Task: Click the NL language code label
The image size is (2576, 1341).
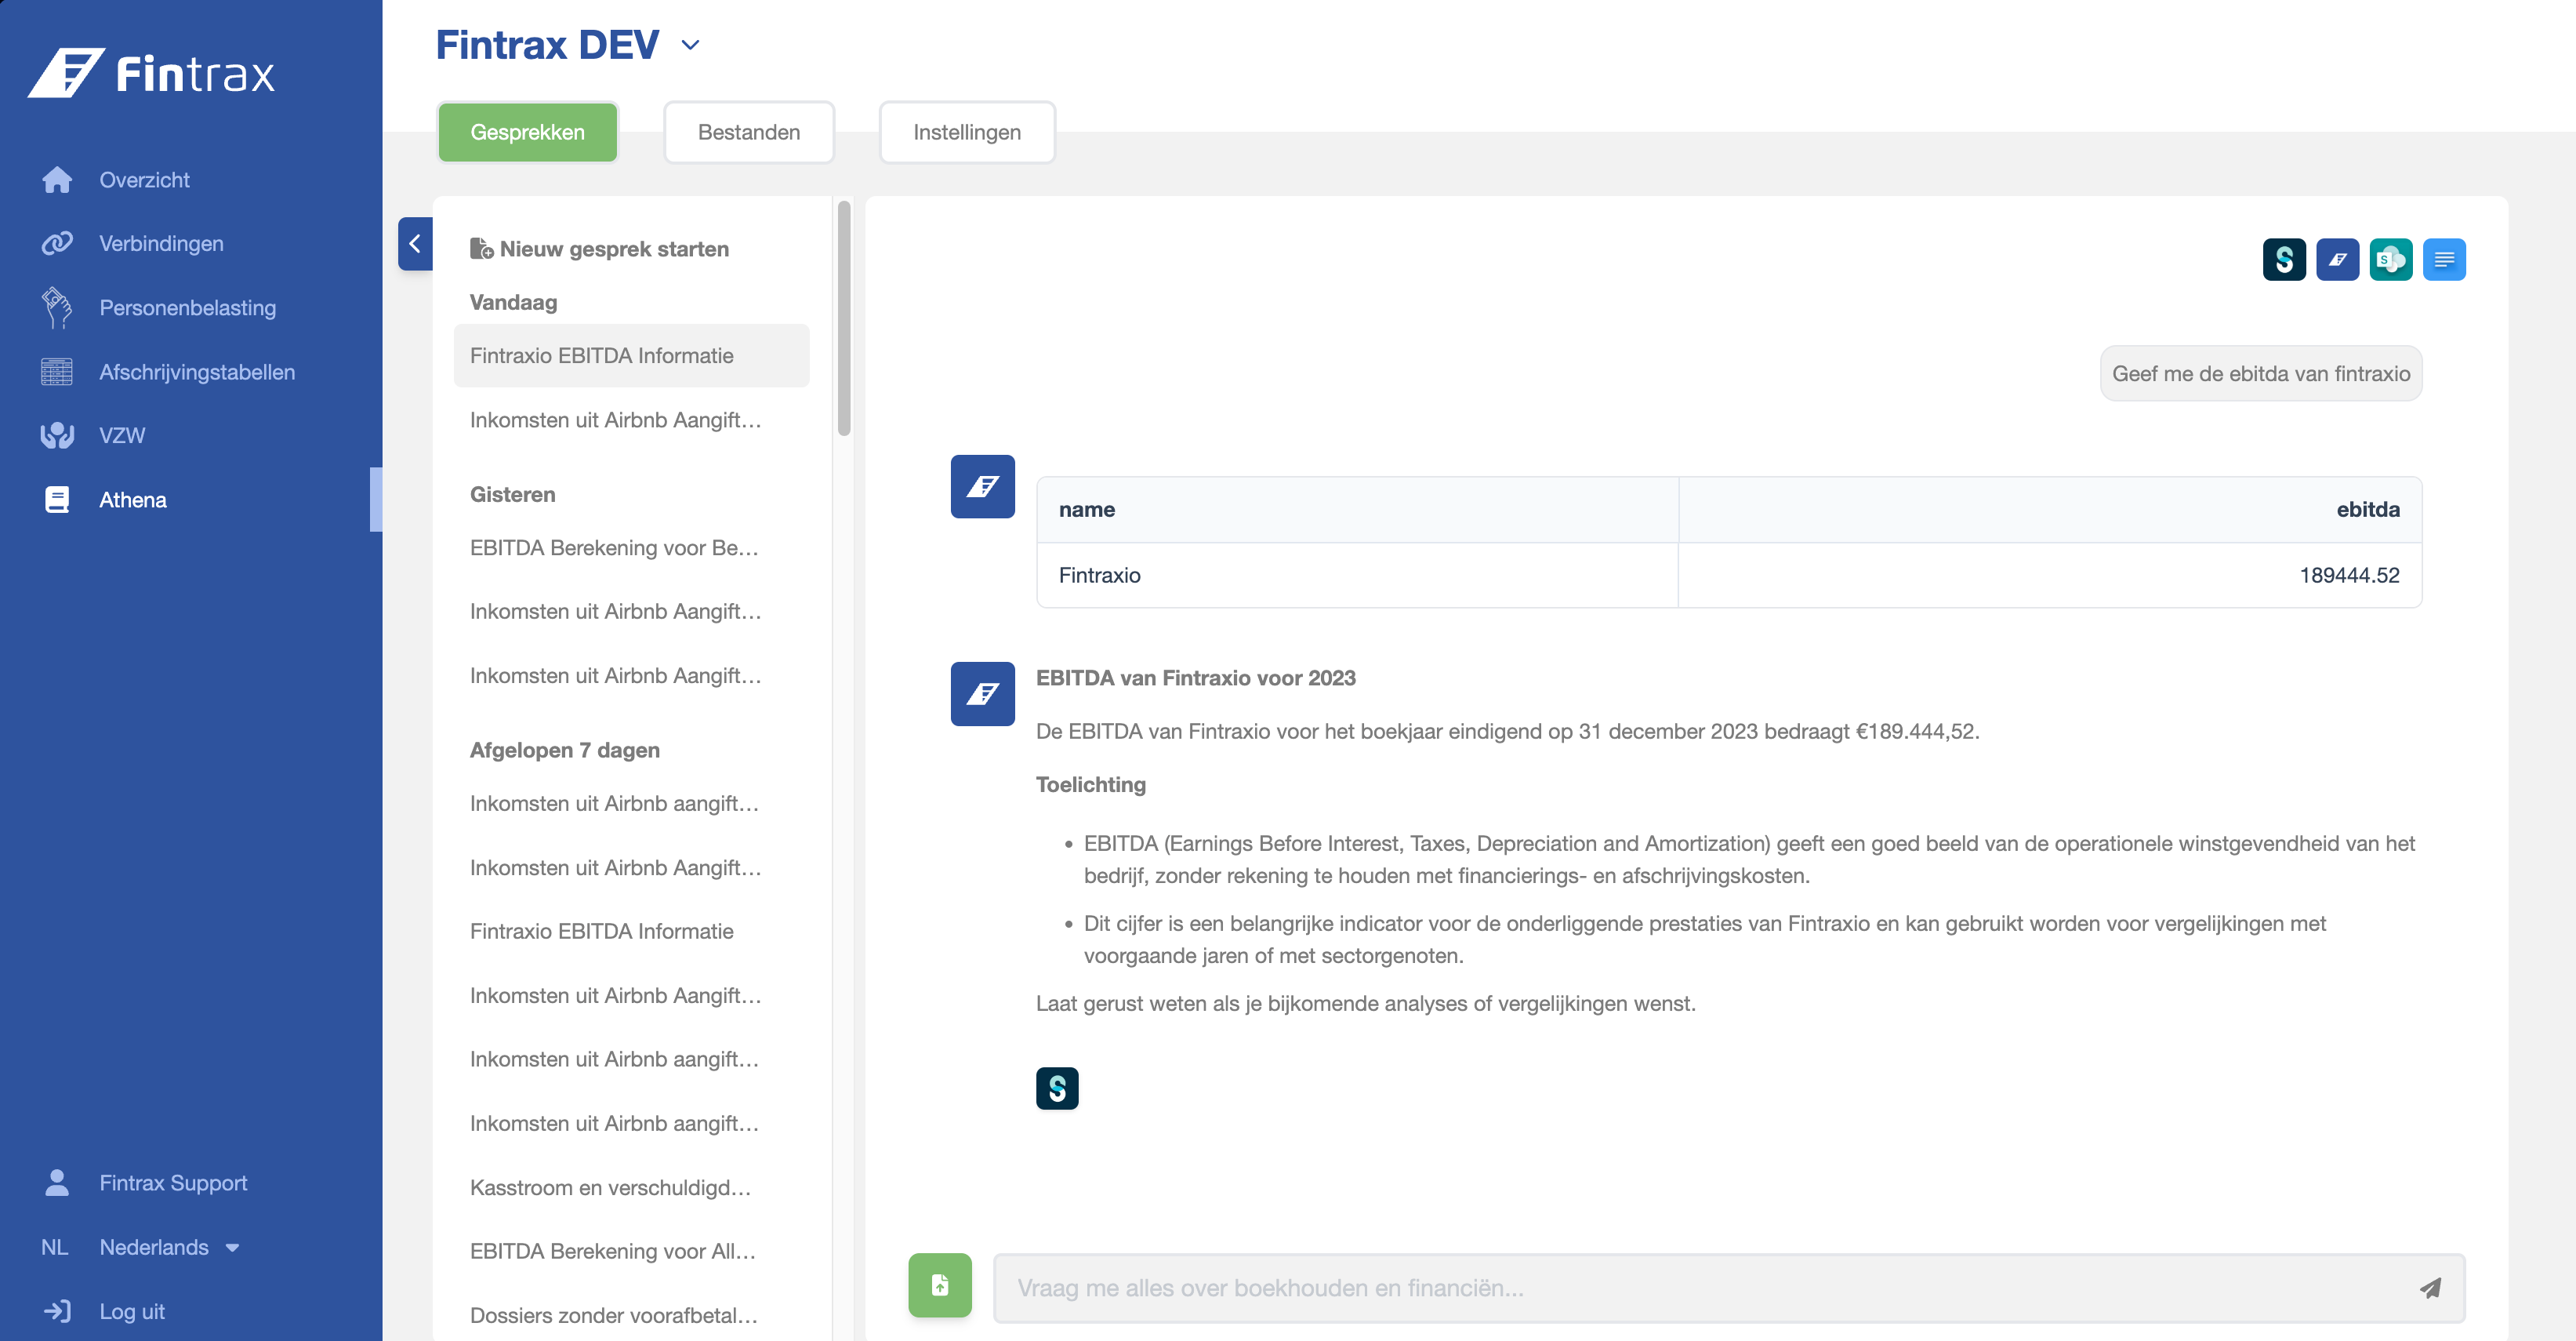Action: [54, 1247]
